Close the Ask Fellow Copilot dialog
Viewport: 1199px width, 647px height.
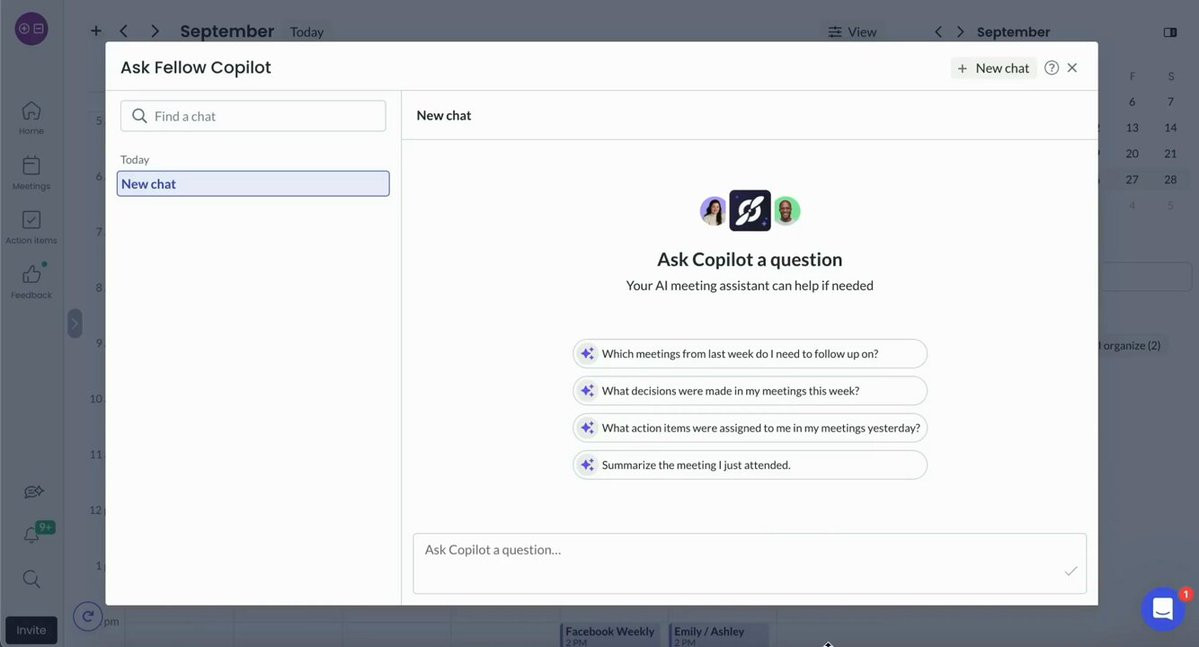coord(1072,68)
